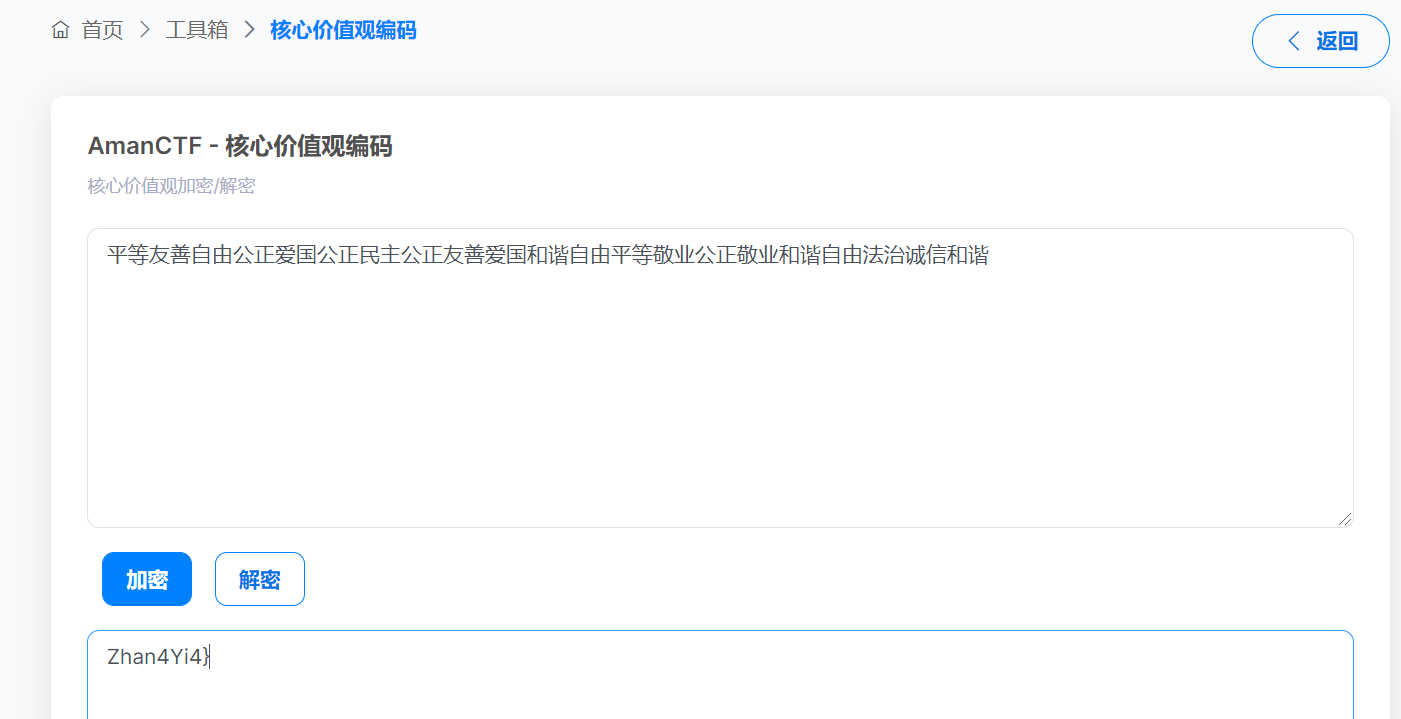Click the 核心价值观加密/解密 subtitle text
This screenshot has width=1401, height=719.
coord(171,186)
